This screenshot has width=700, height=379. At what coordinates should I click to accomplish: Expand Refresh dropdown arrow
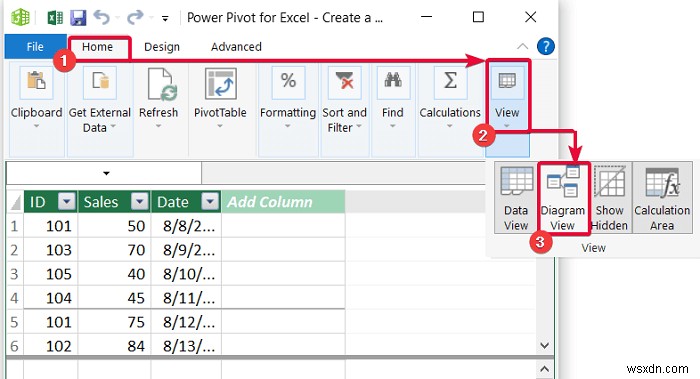point(158,126)
